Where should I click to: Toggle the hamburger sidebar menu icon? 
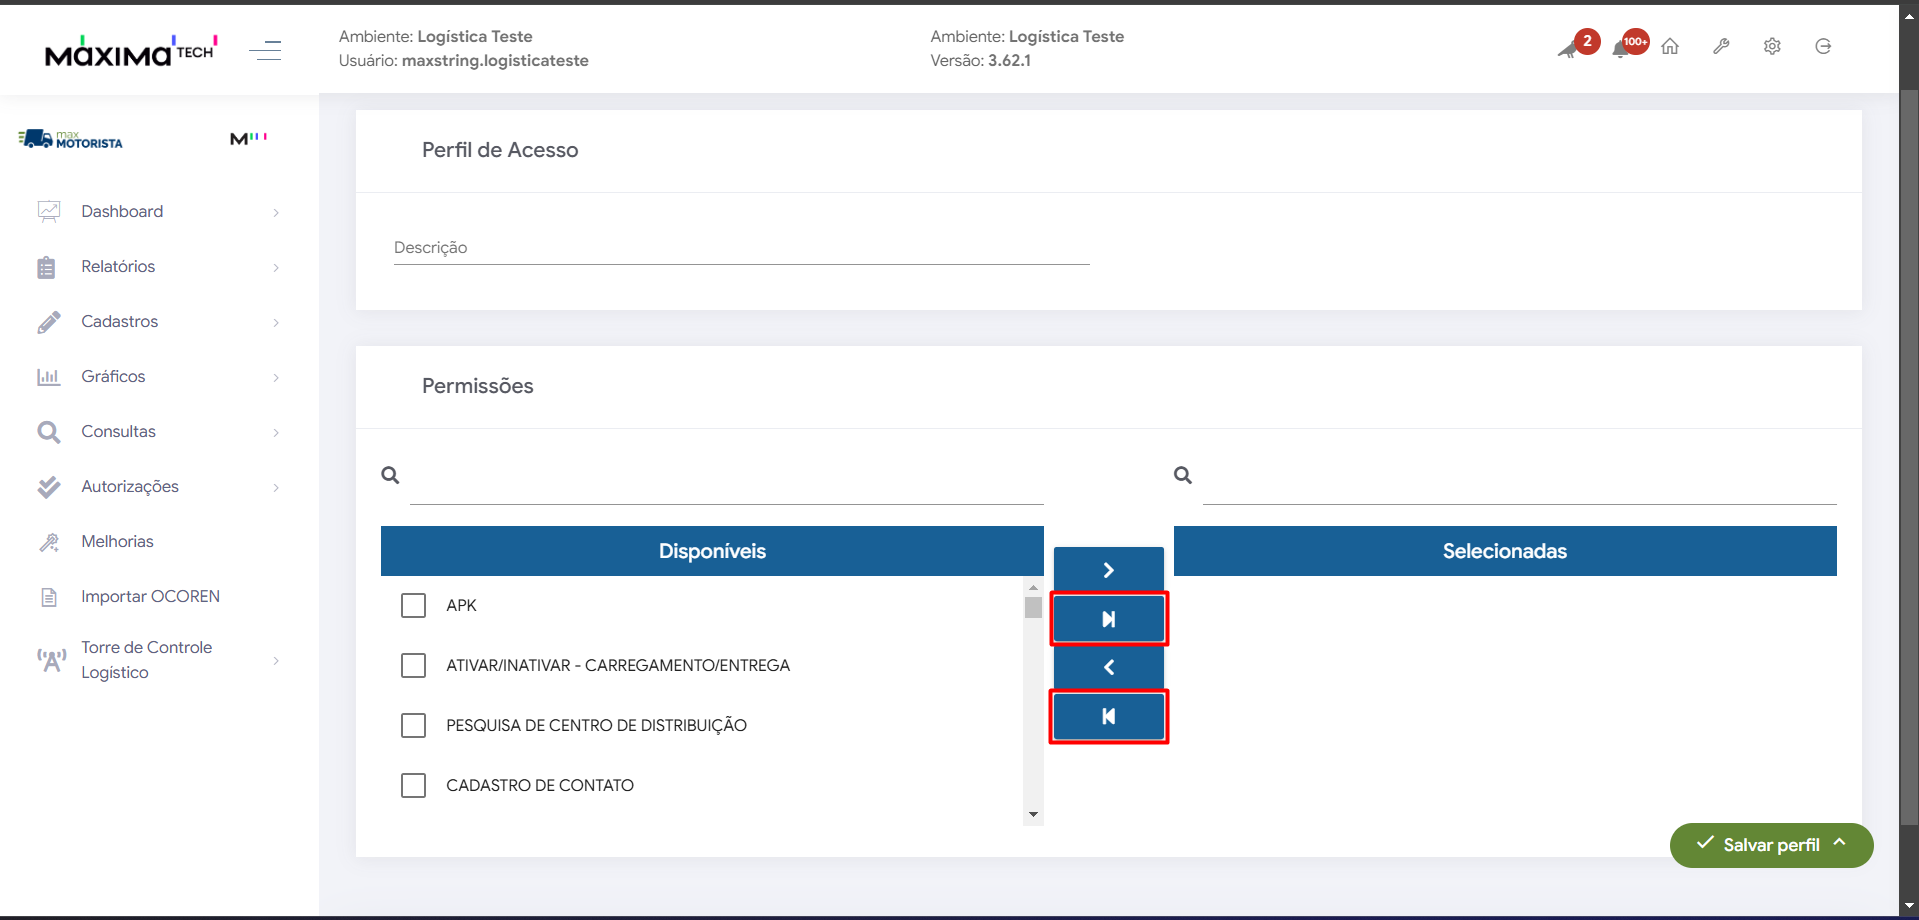[265, 50]
